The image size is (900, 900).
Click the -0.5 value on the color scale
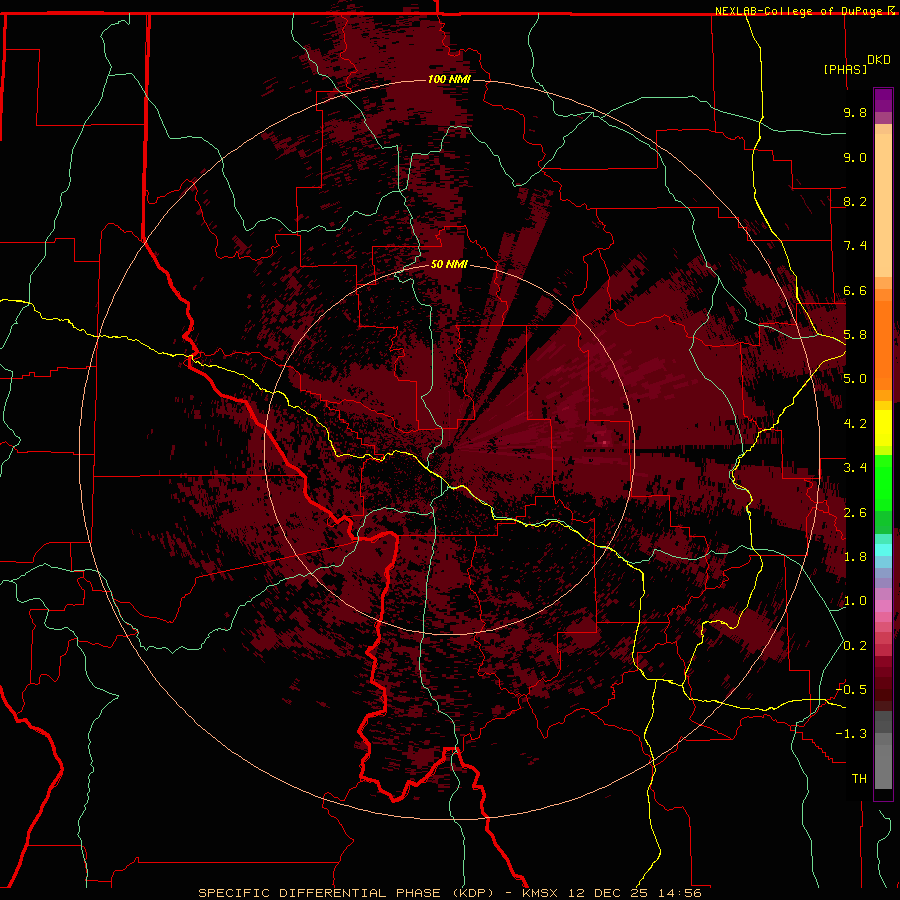pyautogui.click(x=851, y=690)
